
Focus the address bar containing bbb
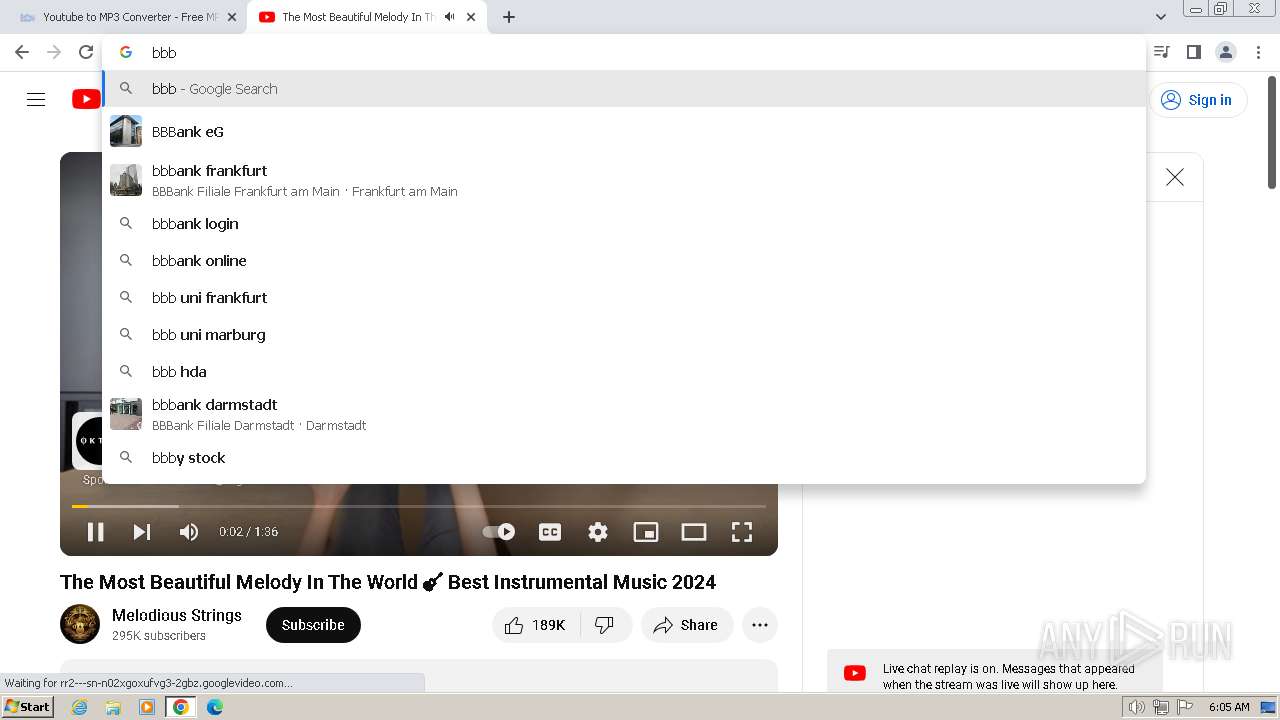[x=625, y=52]
